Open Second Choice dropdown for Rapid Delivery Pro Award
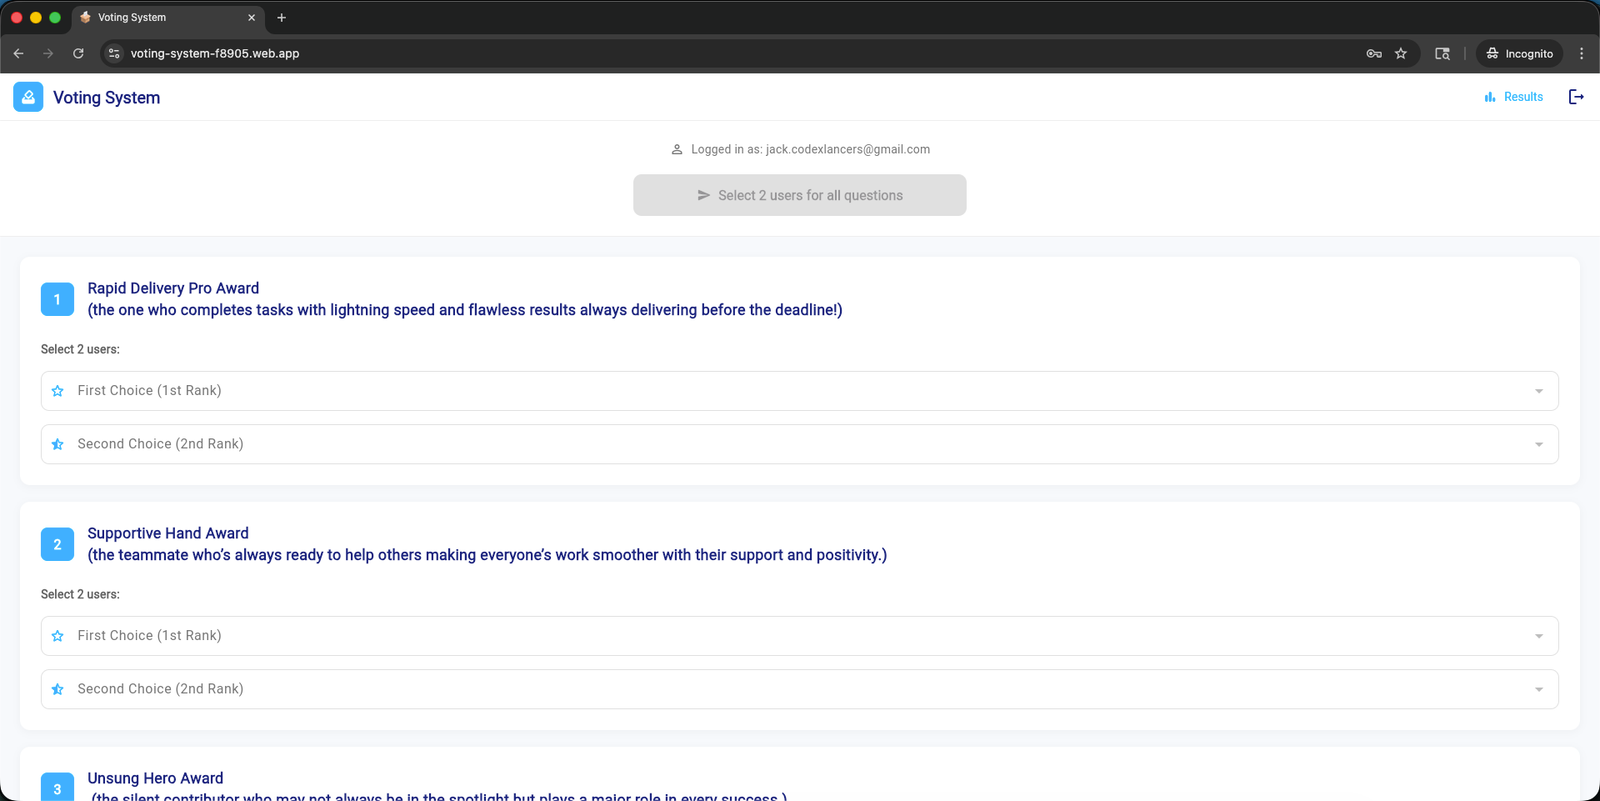The width and height of the screenshot is (1600, 801). 800,444
